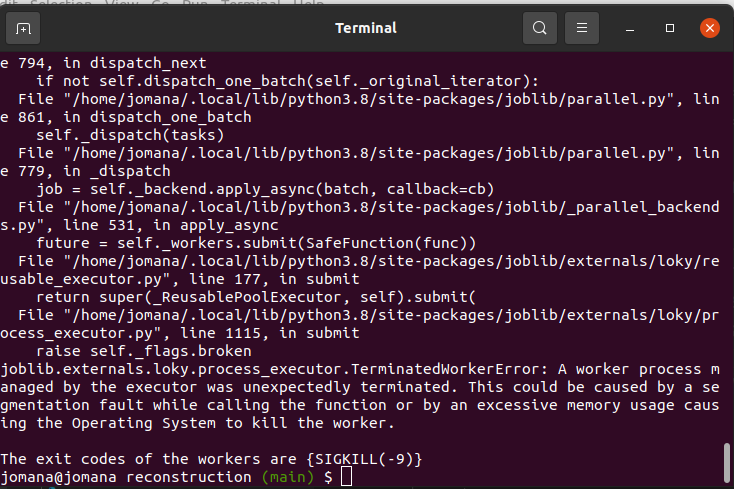The image size is (734, 489).
Task: Click 'job = self._backend.apply_async' line
Action: click(265, 189)
